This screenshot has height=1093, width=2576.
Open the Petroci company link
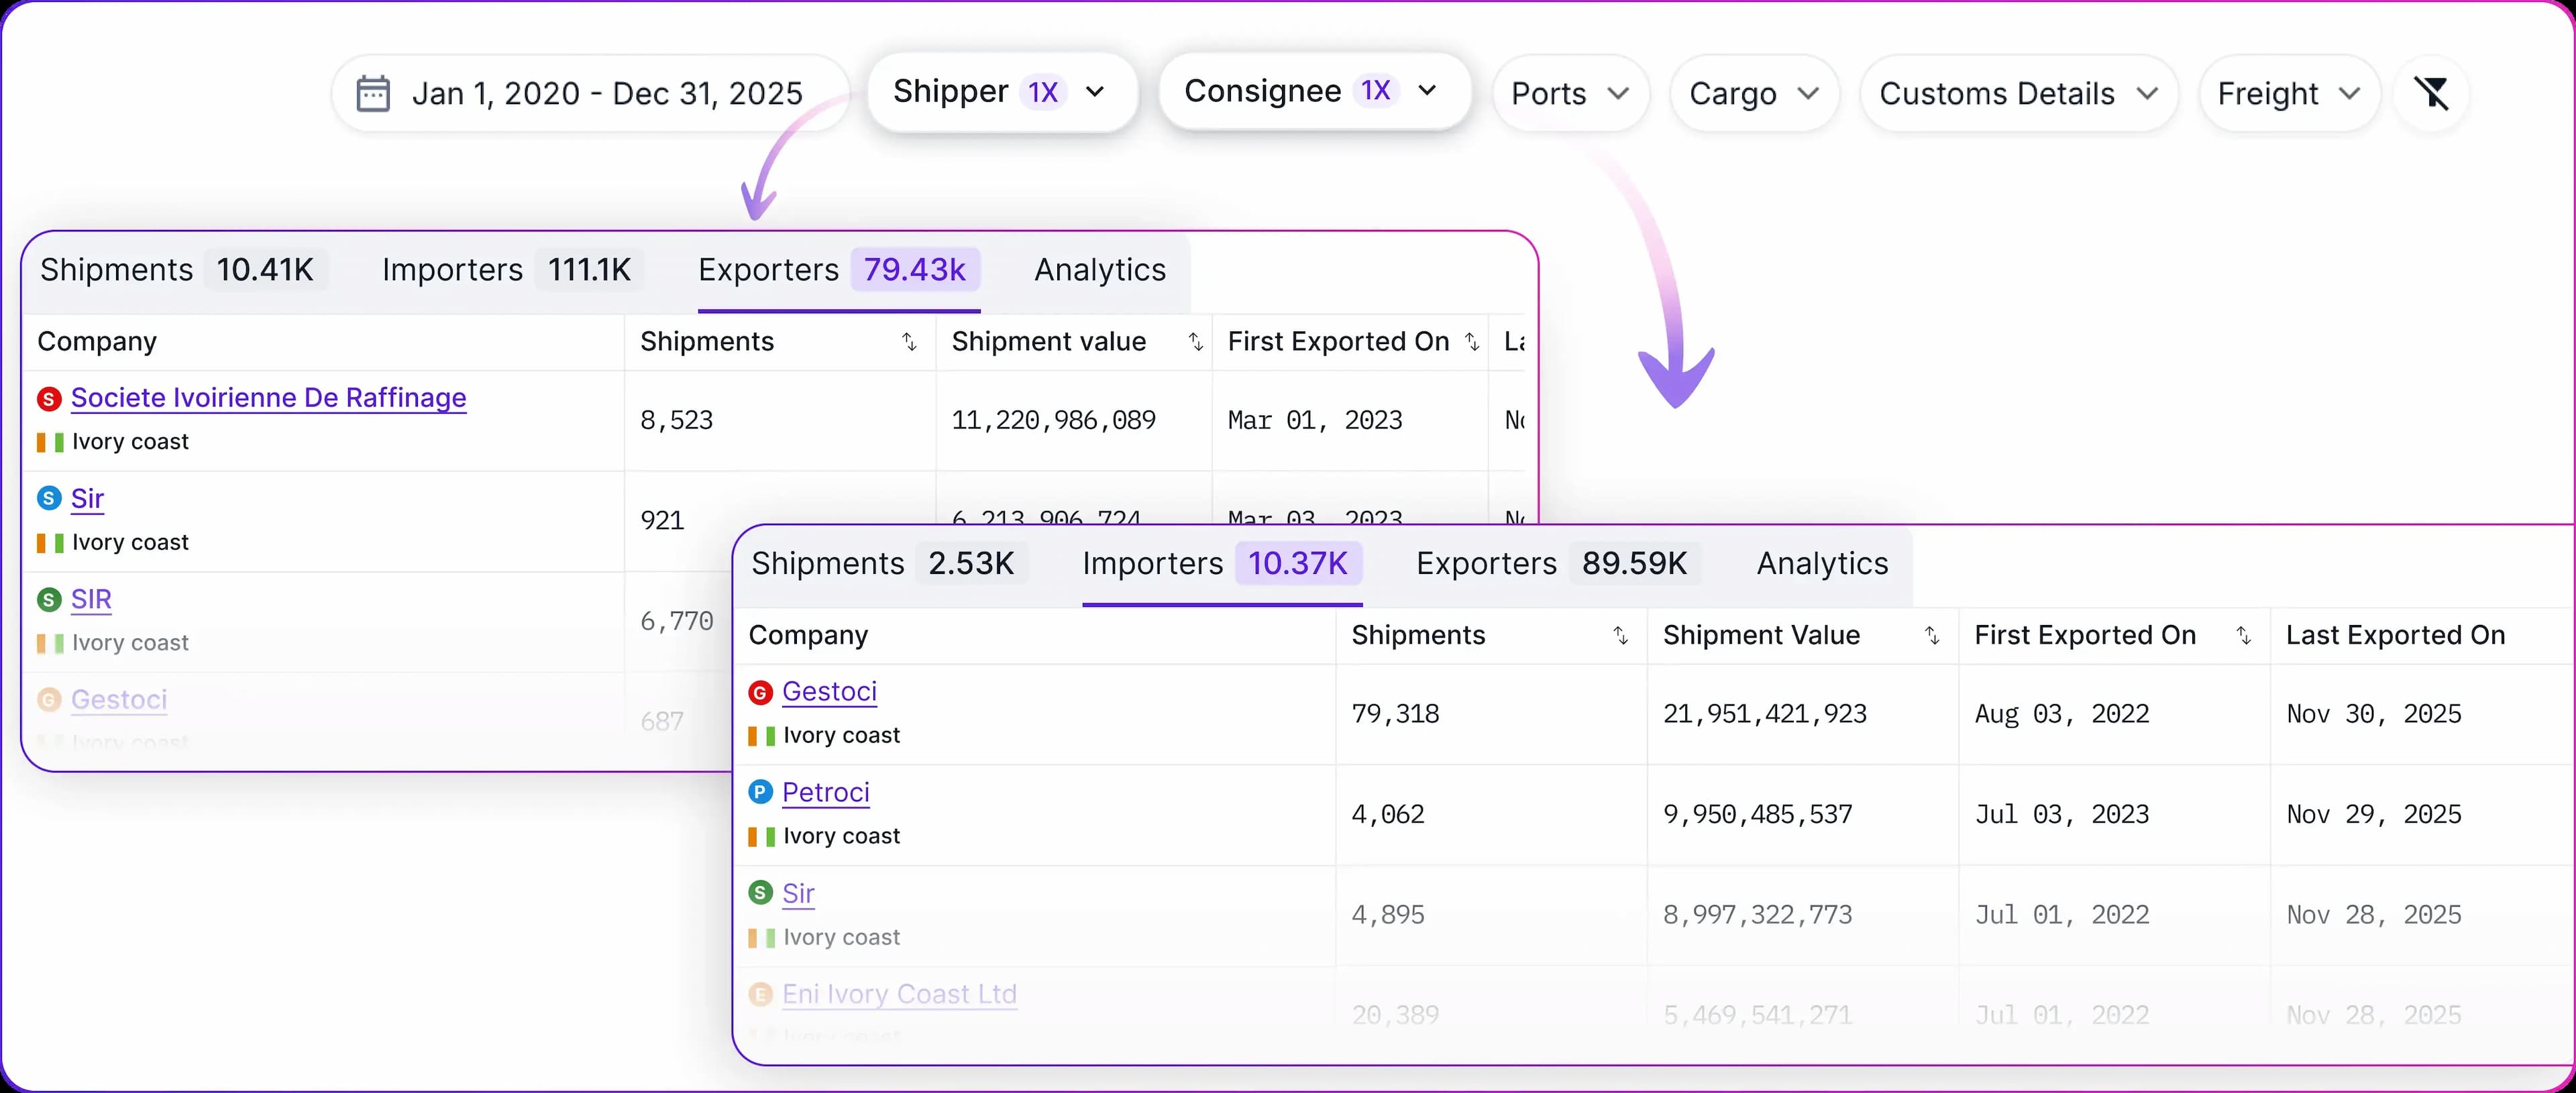(825, 792)
